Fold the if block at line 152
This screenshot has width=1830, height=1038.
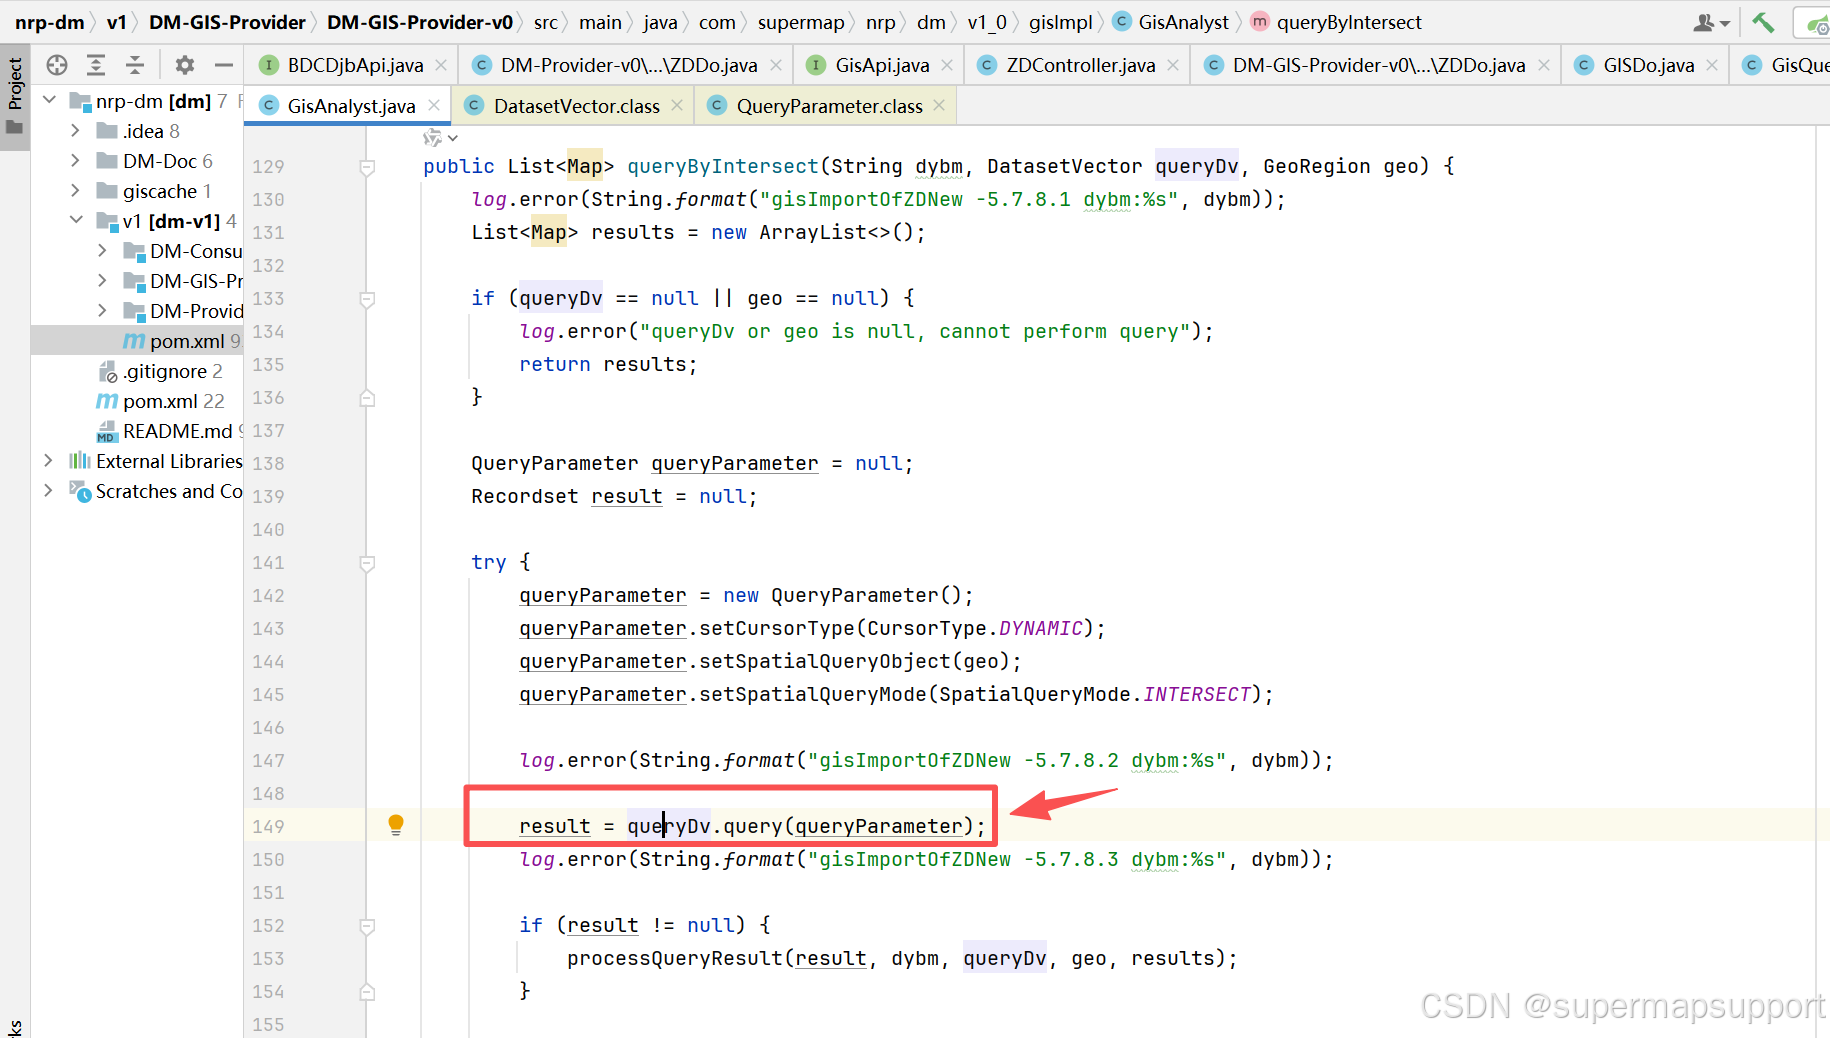(367, 926)
